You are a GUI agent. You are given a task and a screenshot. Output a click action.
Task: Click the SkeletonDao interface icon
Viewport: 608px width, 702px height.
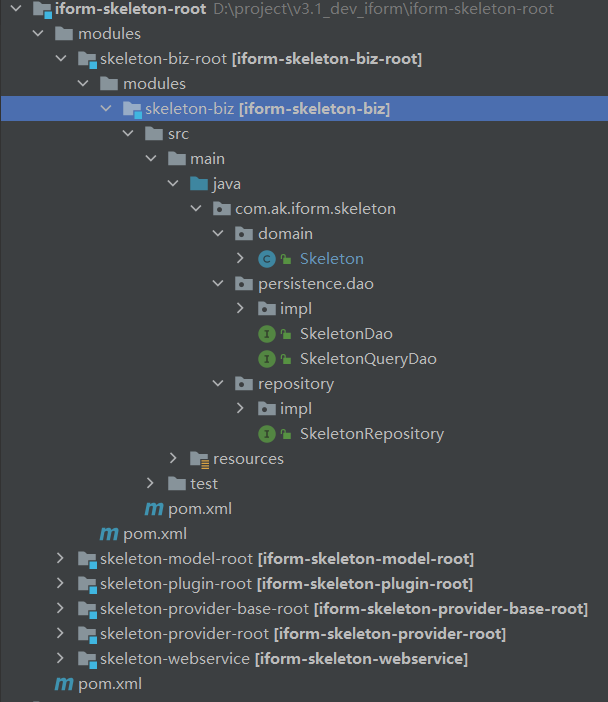[266, 334]
